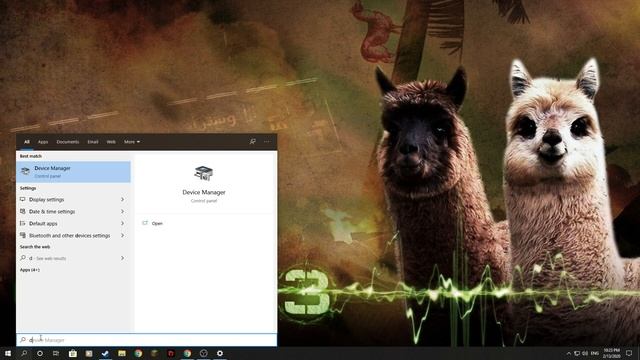Open Microsoft Store from the taskbar
The image size is (640, 360).
coord(73,353)
